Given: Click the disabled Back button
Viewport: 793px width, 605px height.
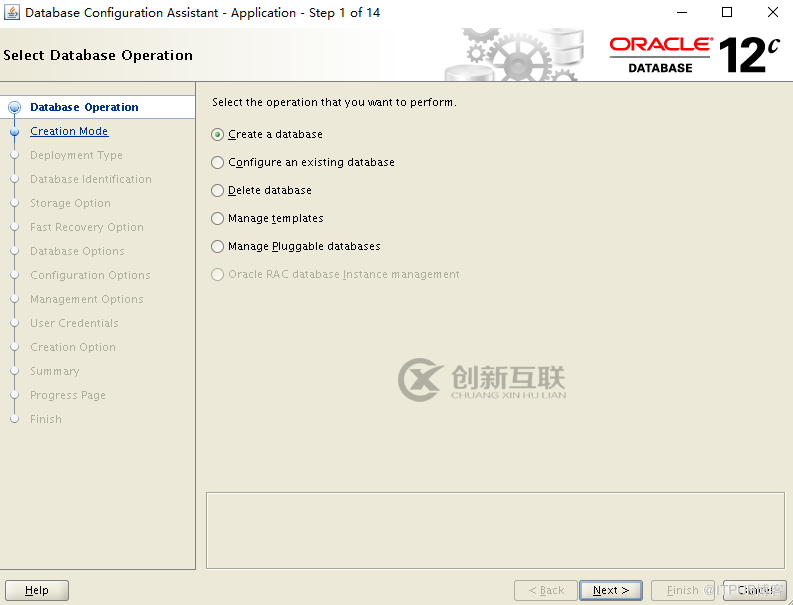Looking at the screenshot, I should click(546, 590).
